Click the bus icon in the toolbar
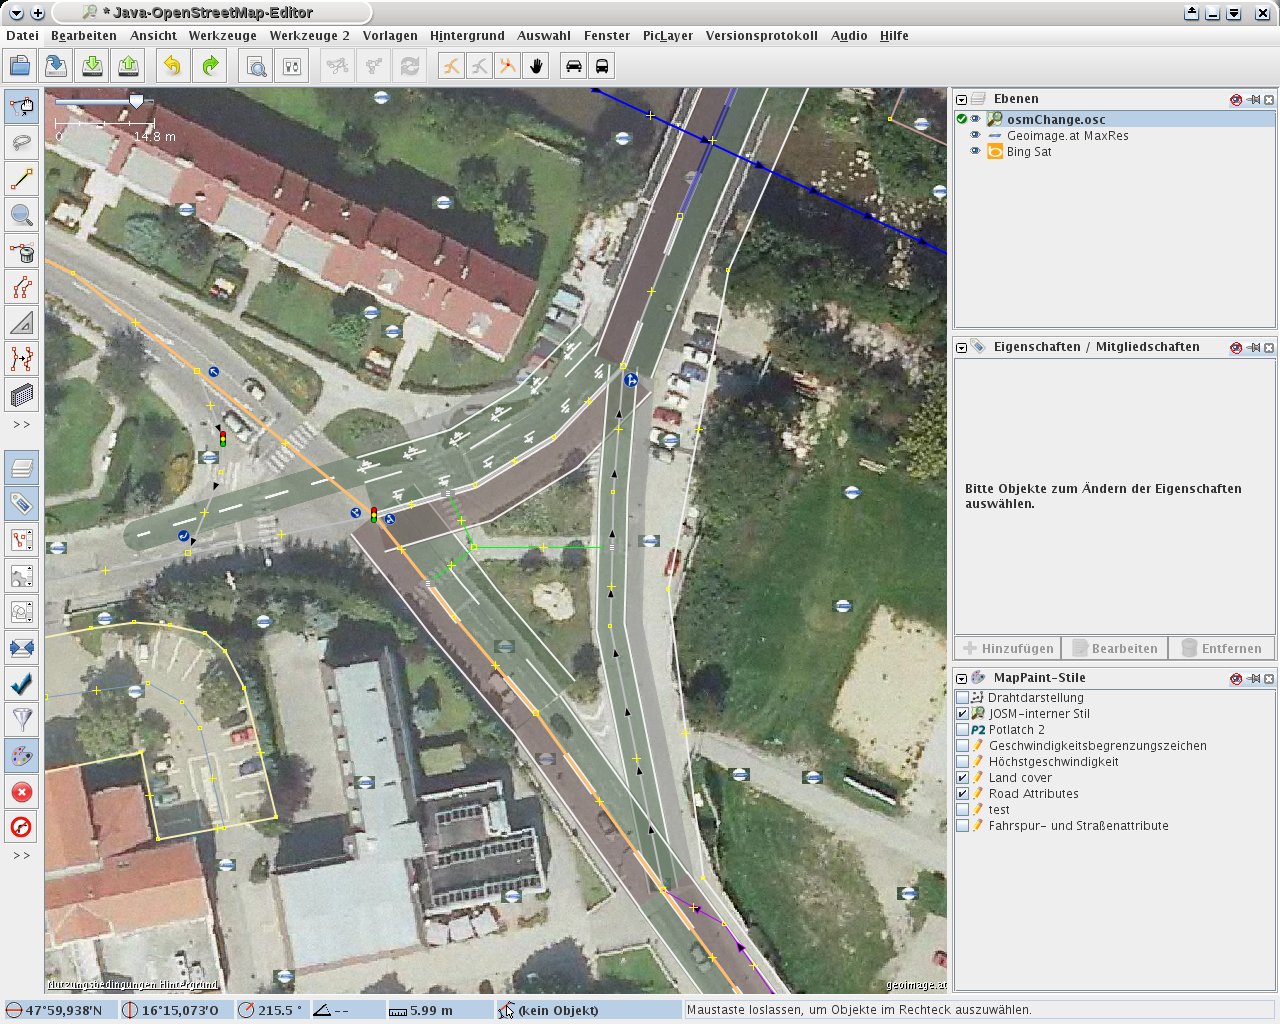Screen dimensions: 1280x1024 602,66
